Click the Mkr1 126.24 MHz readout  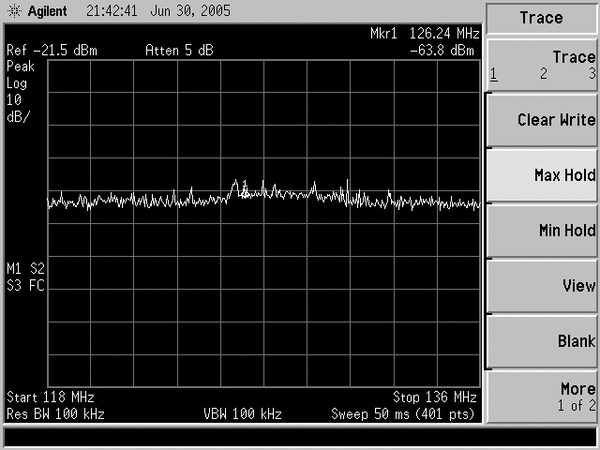pyautogui.click(x=422, y=33)
